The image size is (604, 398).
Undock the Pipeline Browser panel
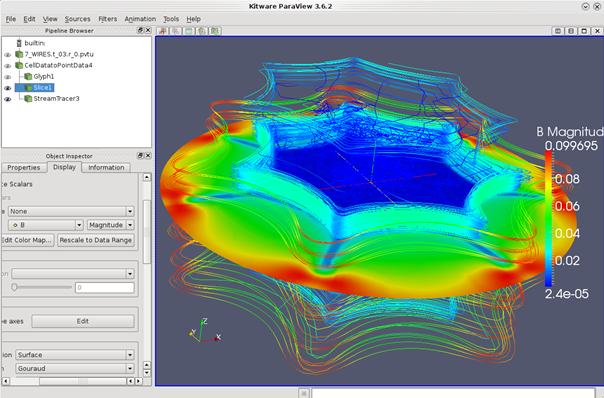[141, 30]
